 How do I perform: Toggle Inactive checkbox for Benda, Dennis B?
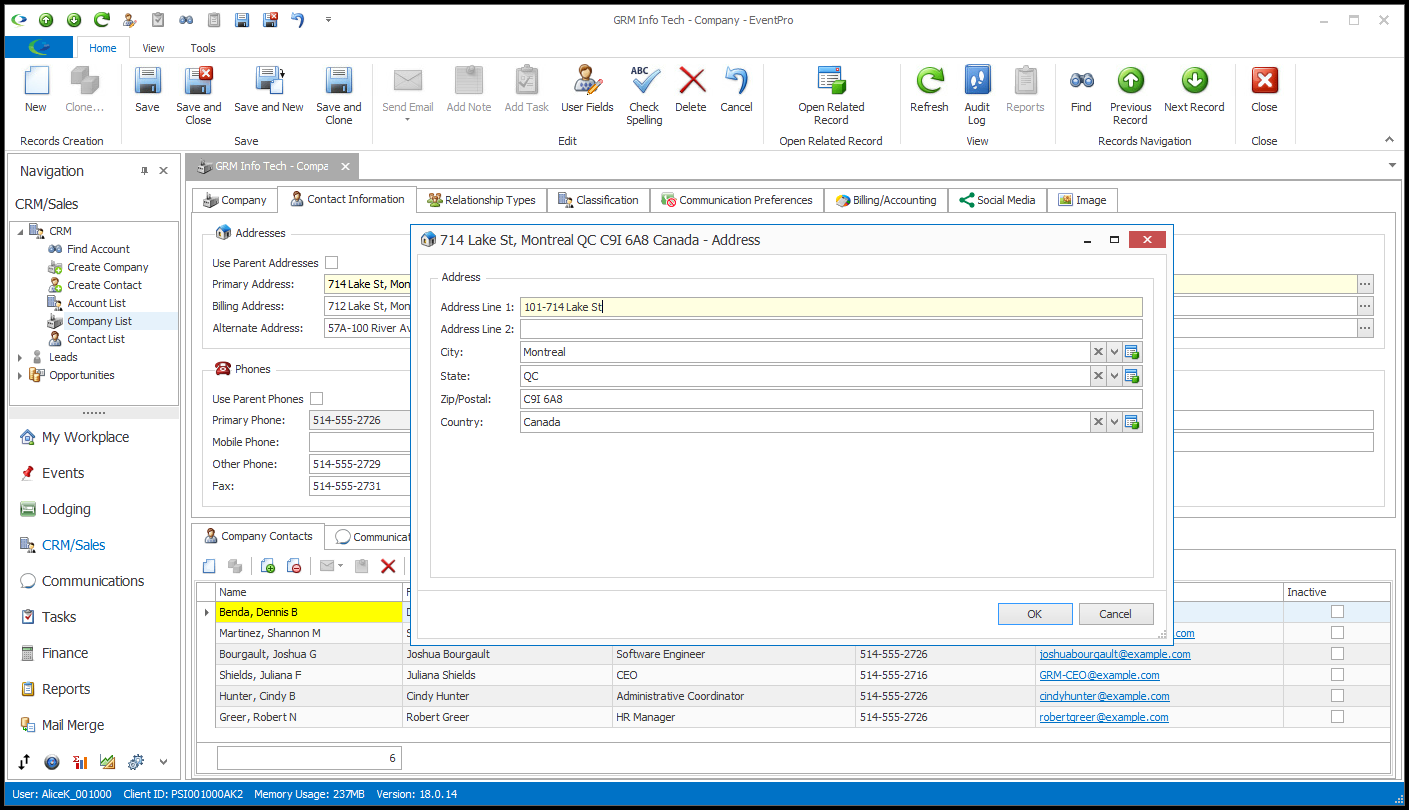(x=1337, y=612)
